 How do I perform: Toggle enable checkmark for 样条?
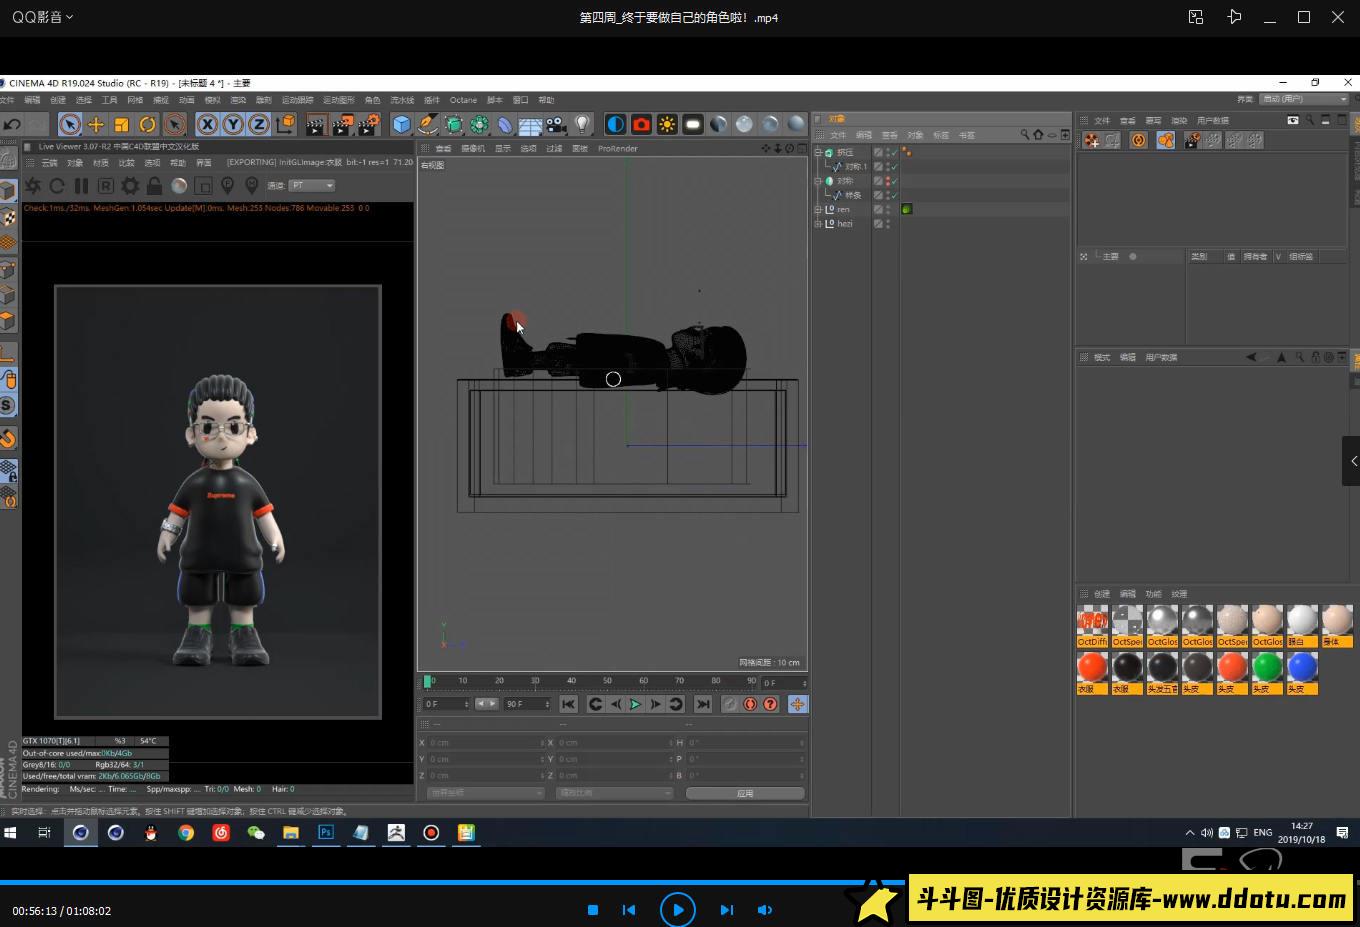(x=895, y=195)
